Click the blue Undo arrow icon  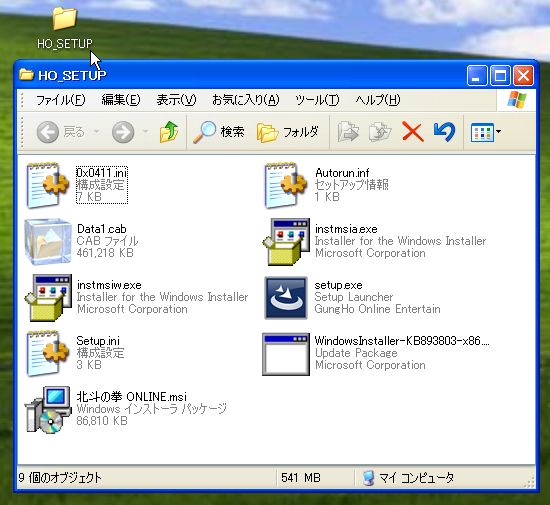444,132
